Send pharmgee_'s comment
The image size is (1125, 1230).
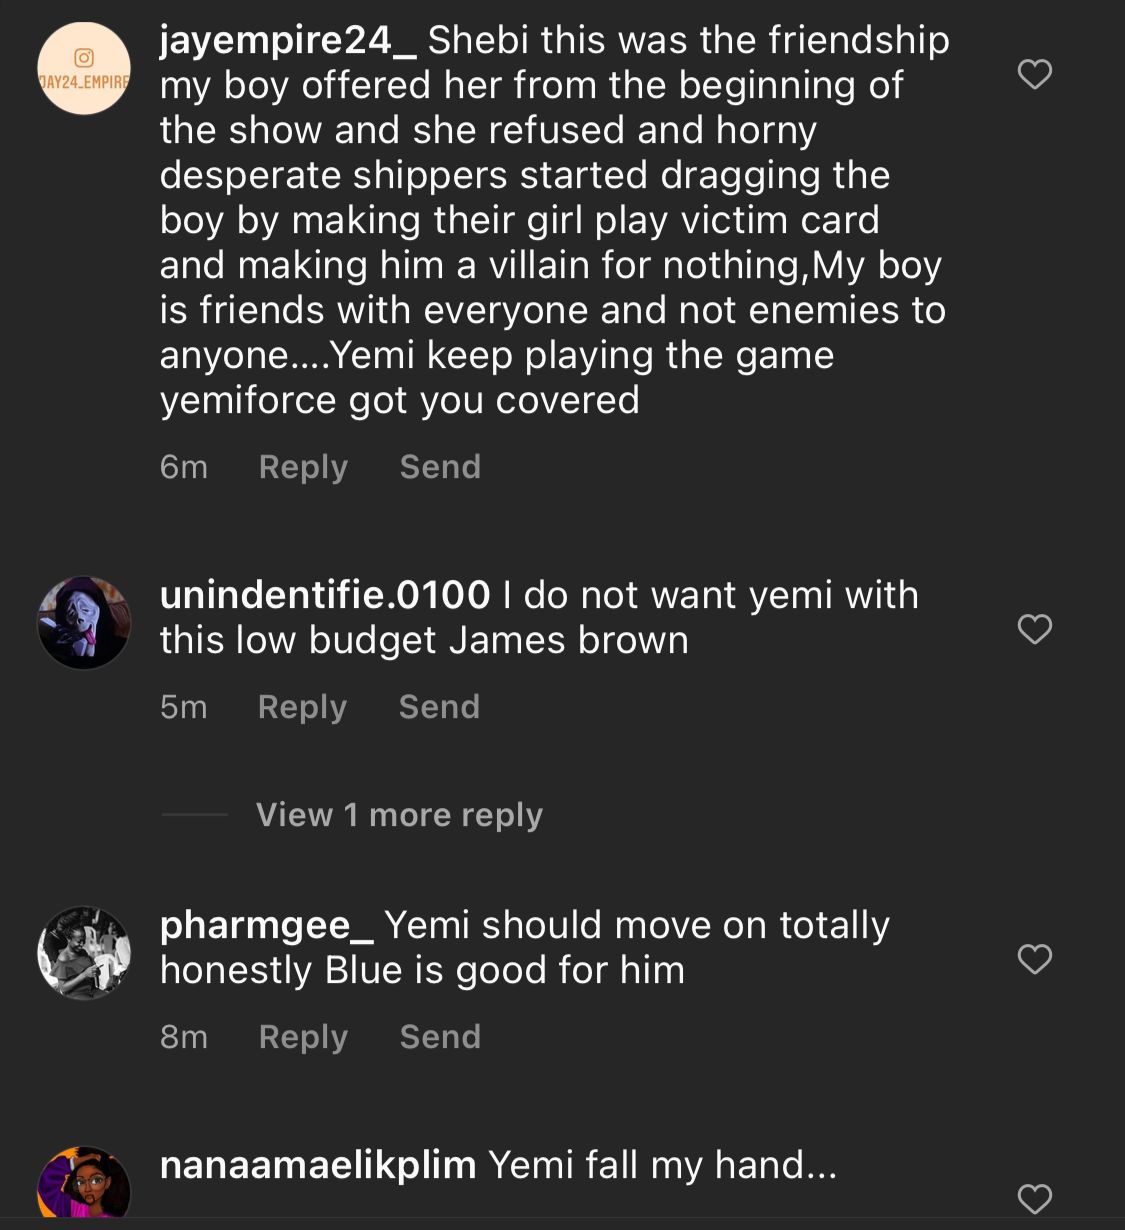coord(440,1037)
